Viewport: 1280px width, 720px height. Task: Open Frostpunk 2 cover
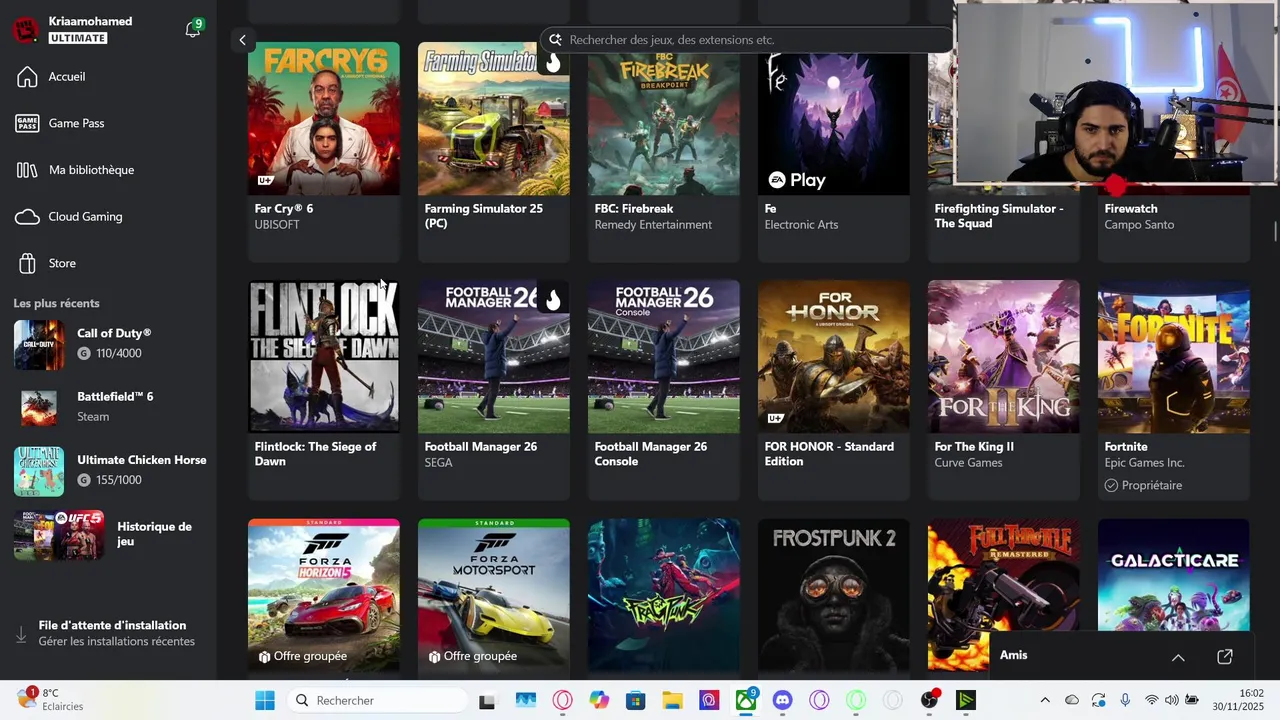pyautogui.click(x=834, y=595)
